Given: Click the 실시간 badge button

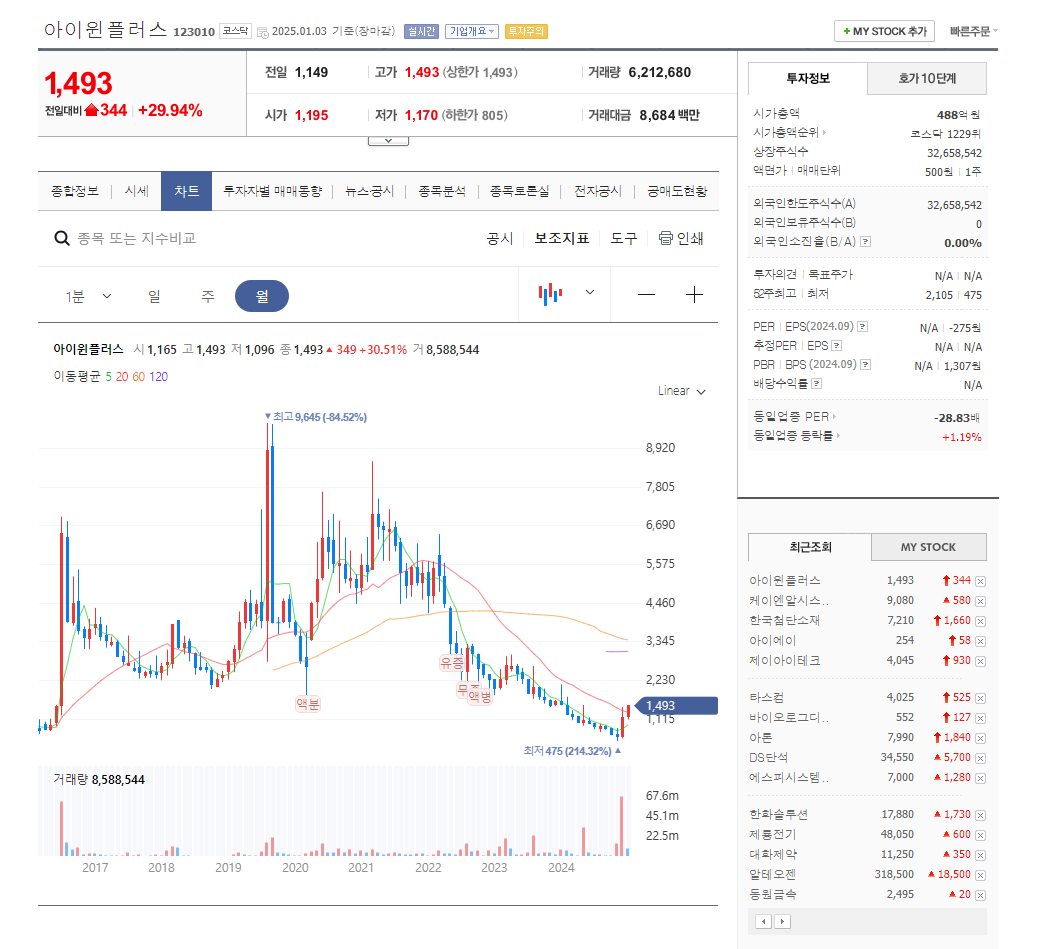Looking at the screenshot, I should coord(421,31).
